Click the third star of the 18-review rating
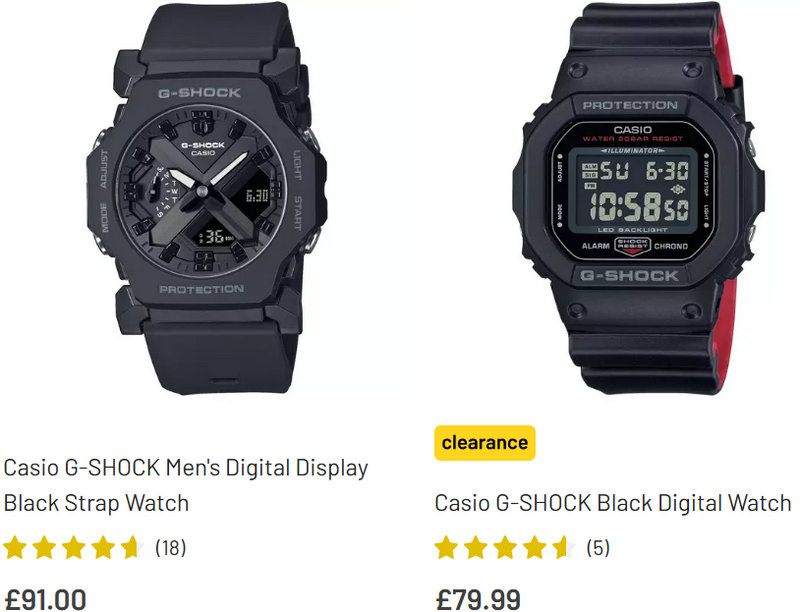 pos(74,548)
